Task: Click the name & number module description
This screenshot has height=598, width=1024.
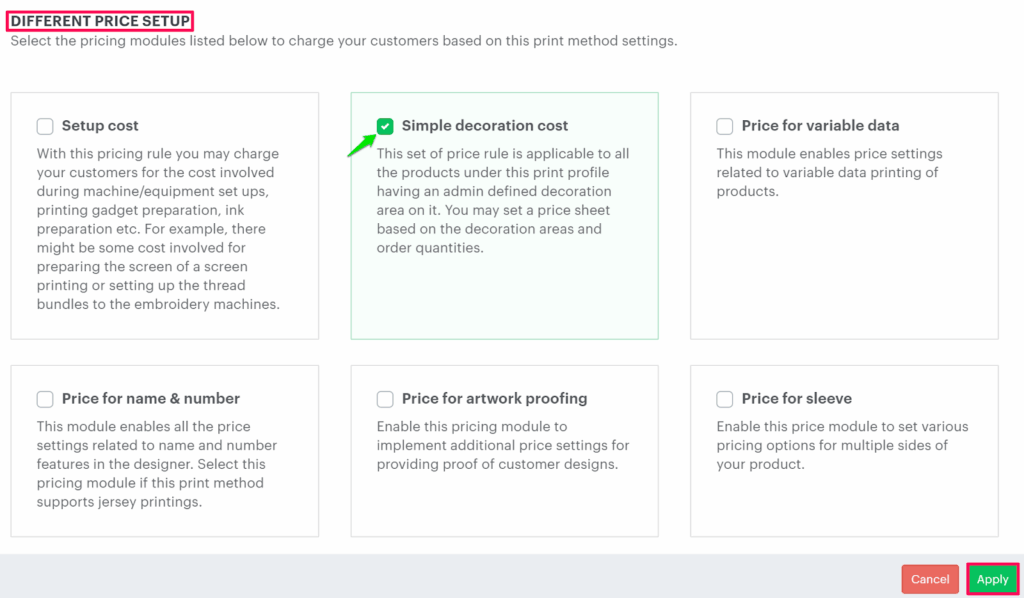Action: click(157, 464)
